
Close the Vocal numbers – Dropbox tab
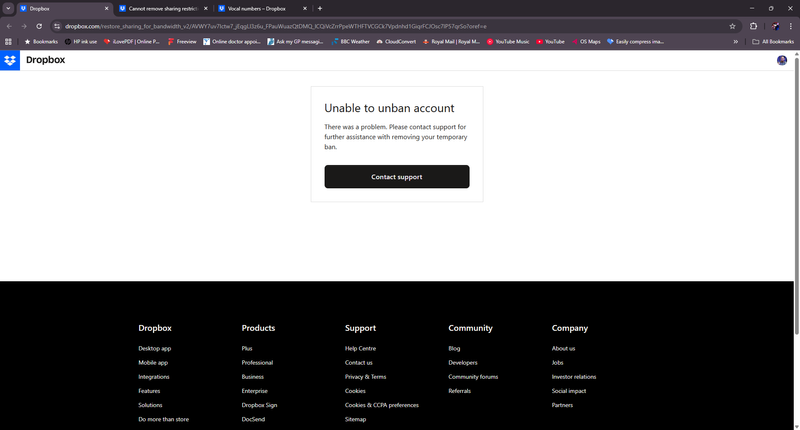click(305, 8)
